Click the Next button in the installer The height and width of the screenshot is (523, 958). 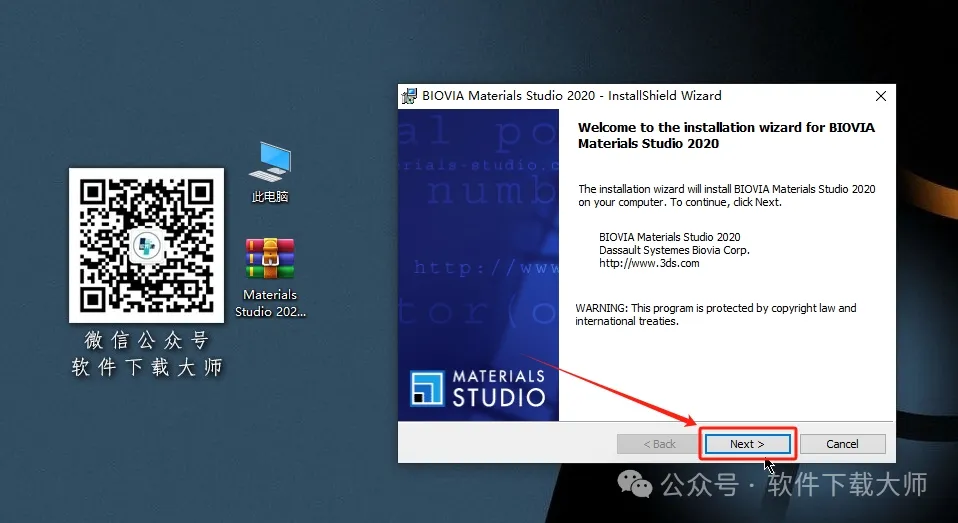pyautogui.click(x=746, y=444)
